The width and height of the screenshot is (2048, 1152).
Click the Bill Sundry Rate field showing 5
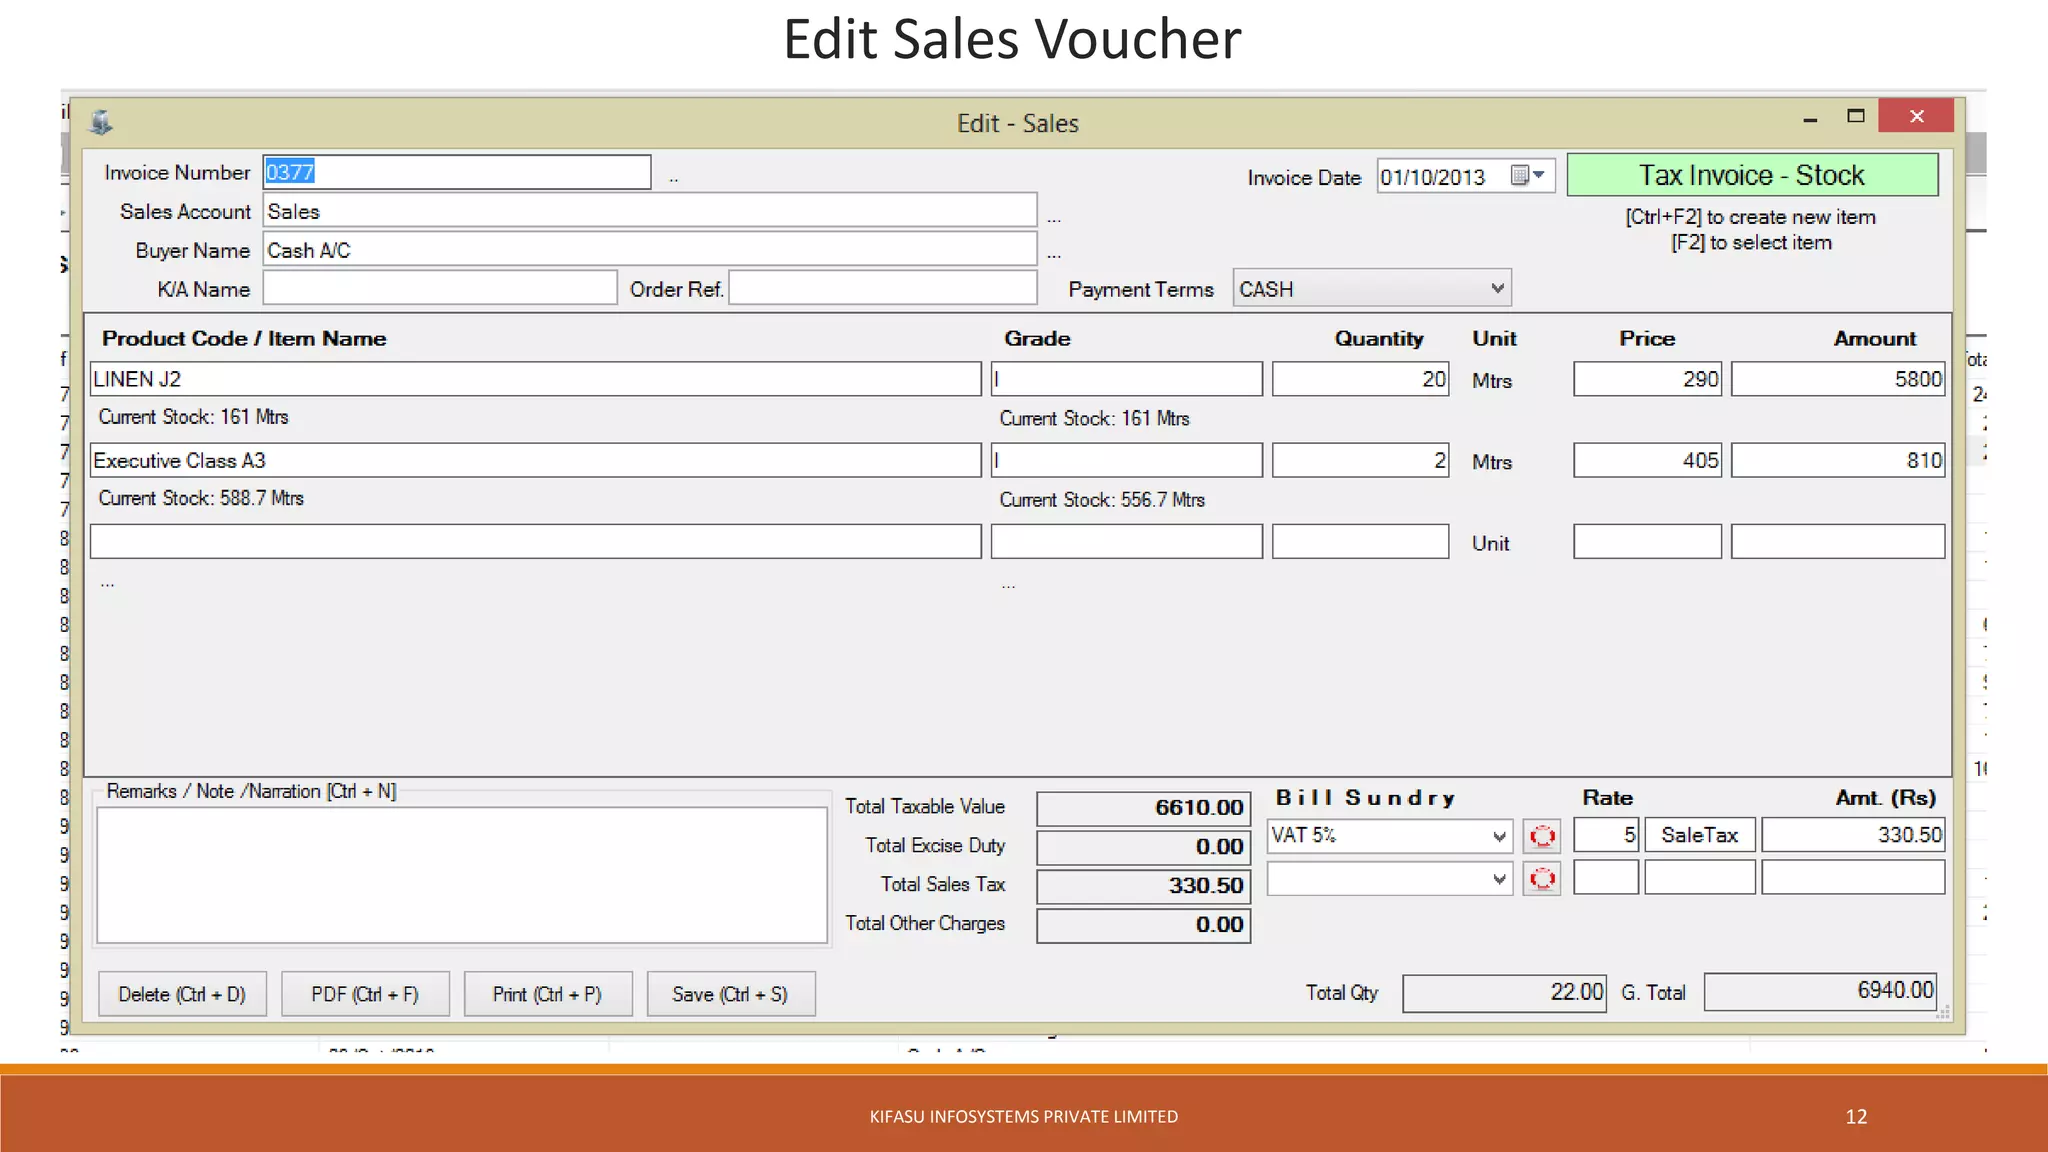[x=1606, y=835]
